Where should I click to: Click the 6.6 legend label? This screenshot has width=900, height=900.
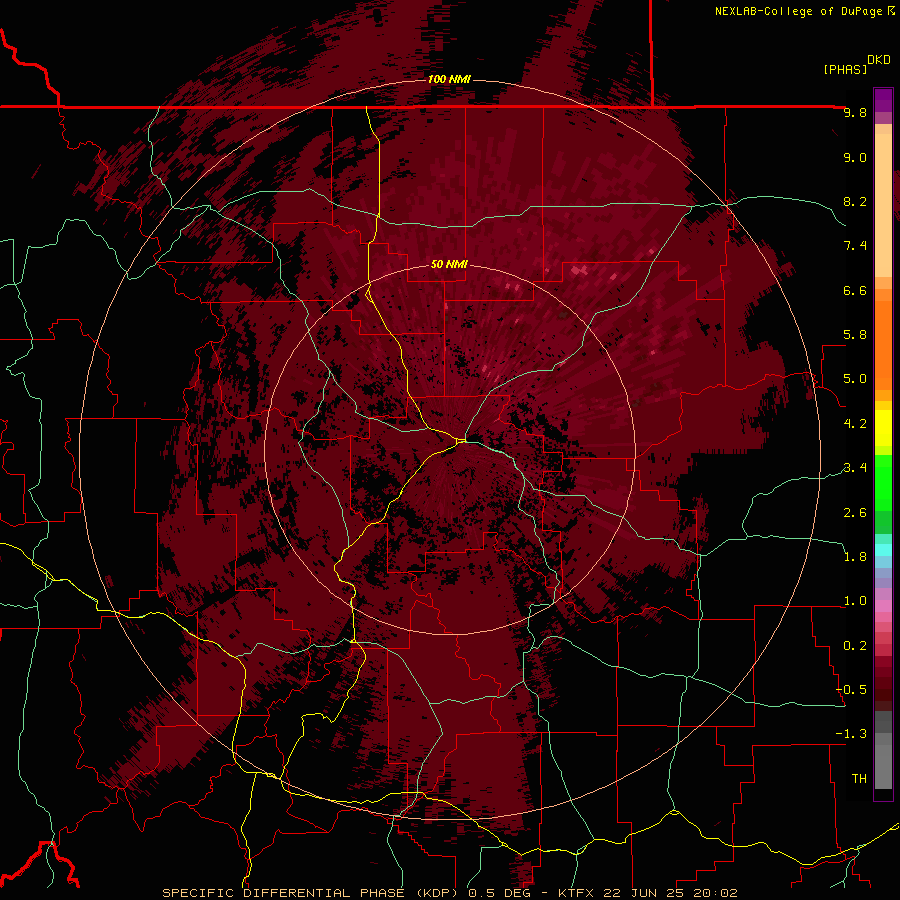tap(855, 290)
